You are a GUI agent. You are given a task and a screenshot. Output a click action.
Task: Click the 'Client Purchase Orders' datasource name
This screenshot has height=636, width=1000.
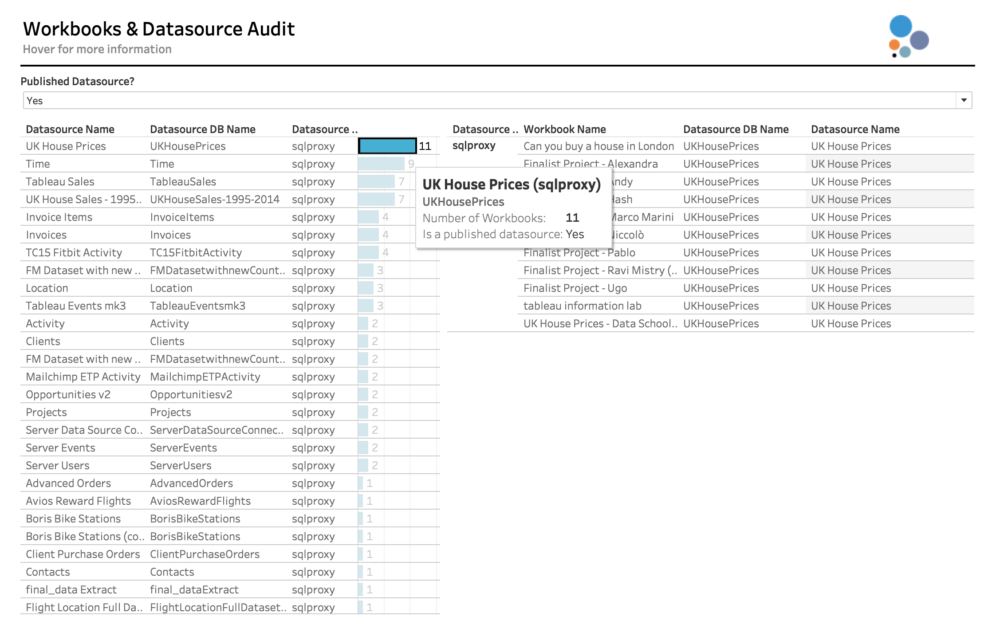[83, 554]
